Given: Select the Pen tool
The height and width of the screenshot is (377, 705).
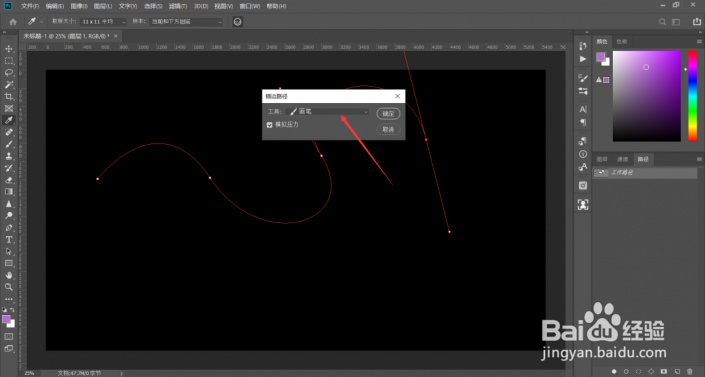Looking at the screenshot, I should pos(9,228).
